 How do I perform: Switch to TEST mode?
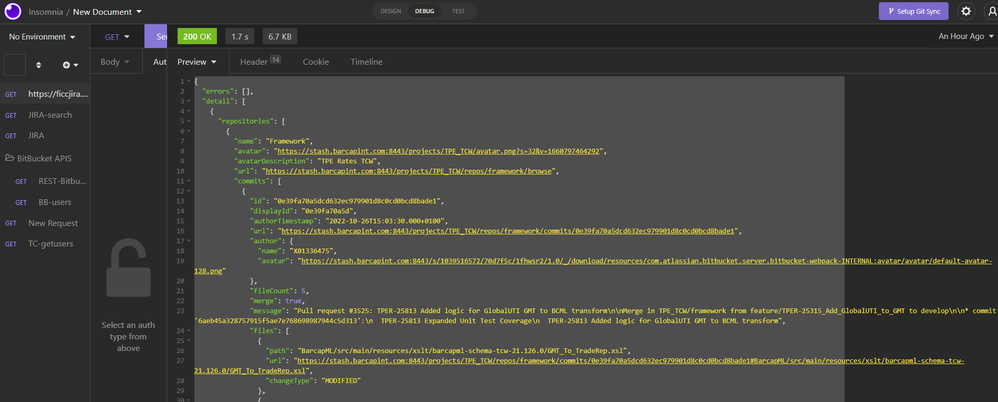click(x=458, y=11)
